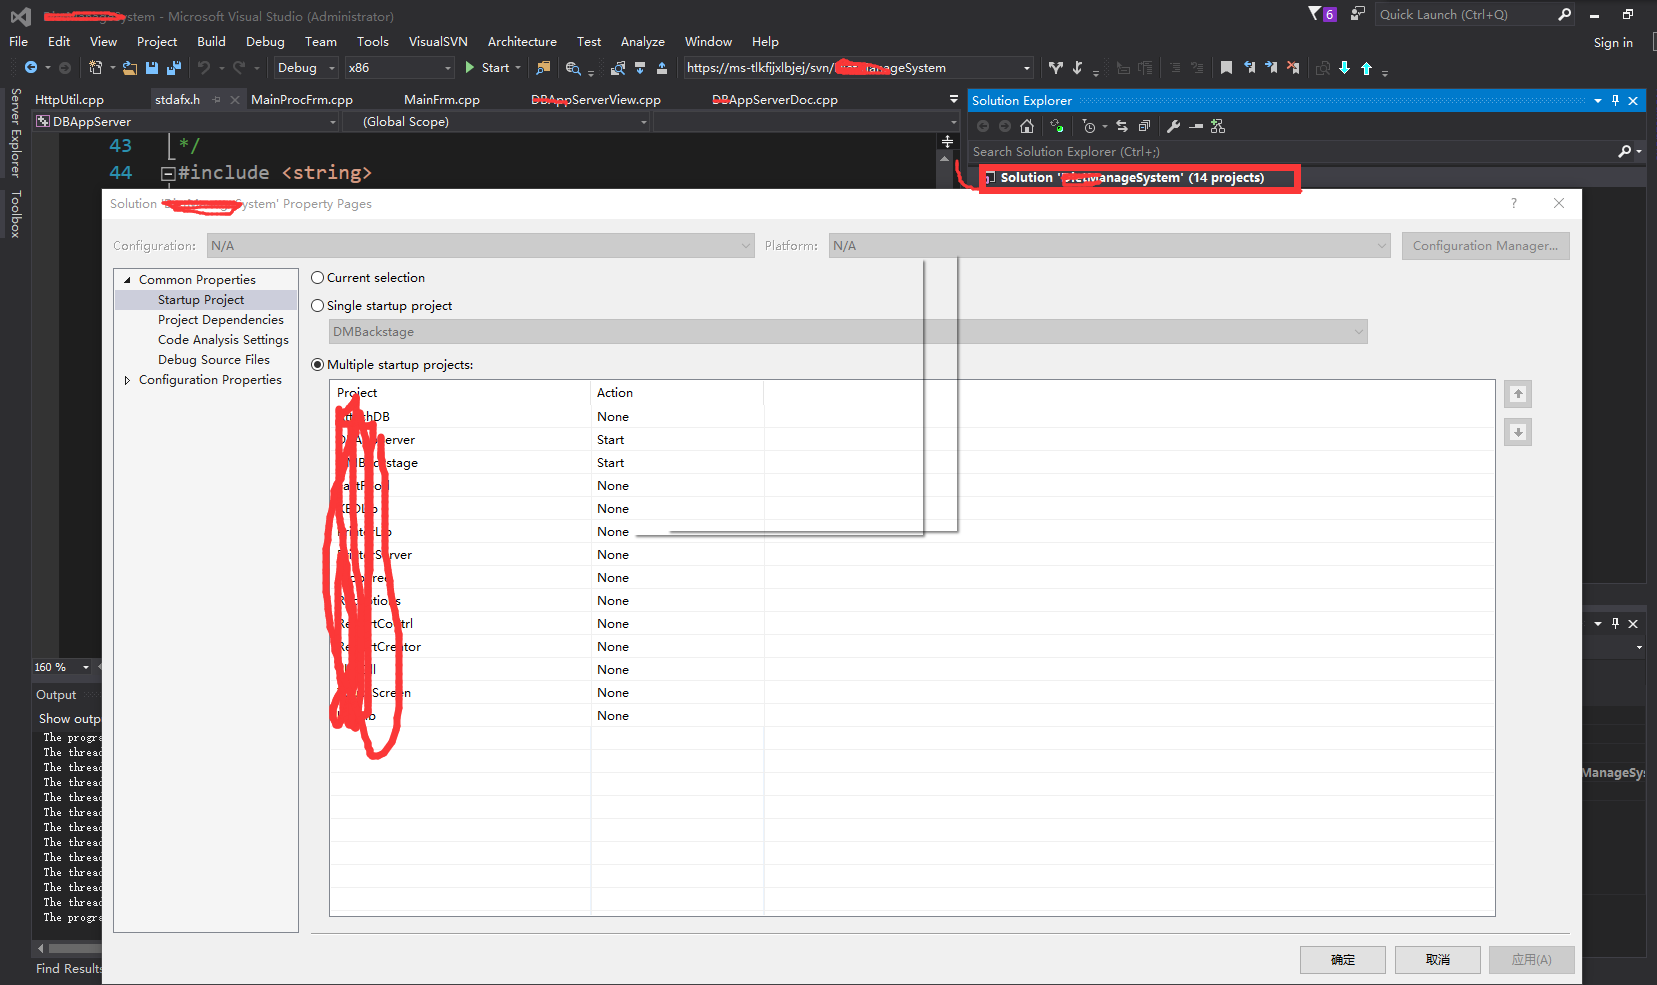Collapse the #include outlining marker
This screenshot has height=985, width=1657.
168,173
